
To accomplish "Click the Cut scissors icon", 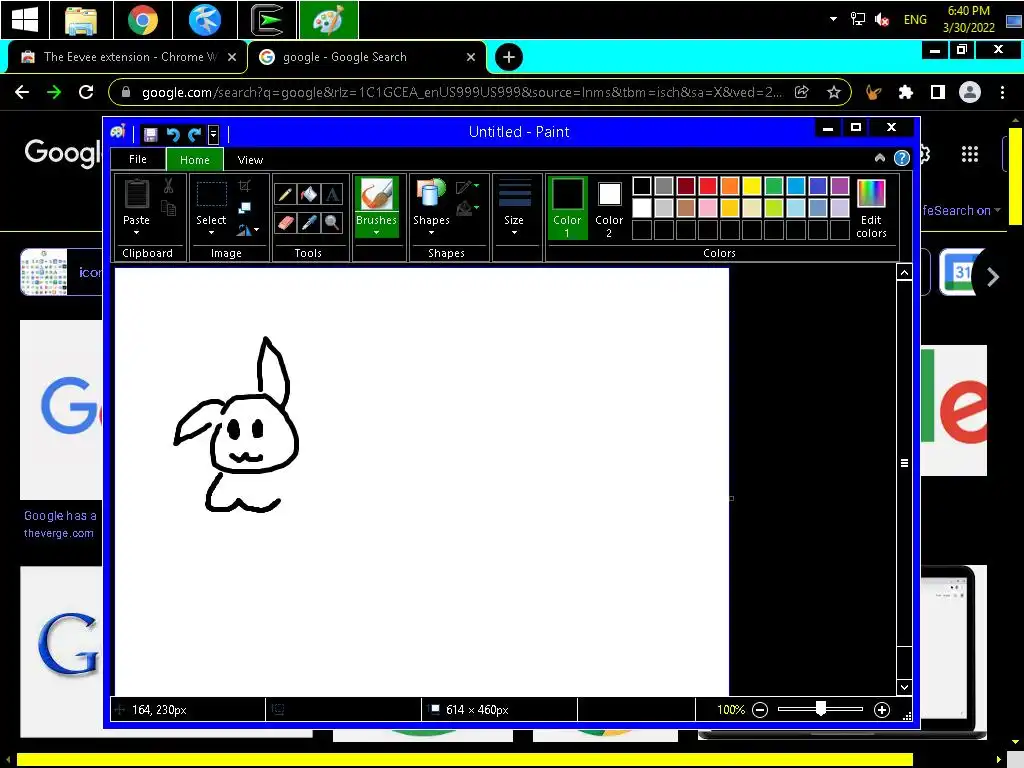I will (x=168, y=186).
